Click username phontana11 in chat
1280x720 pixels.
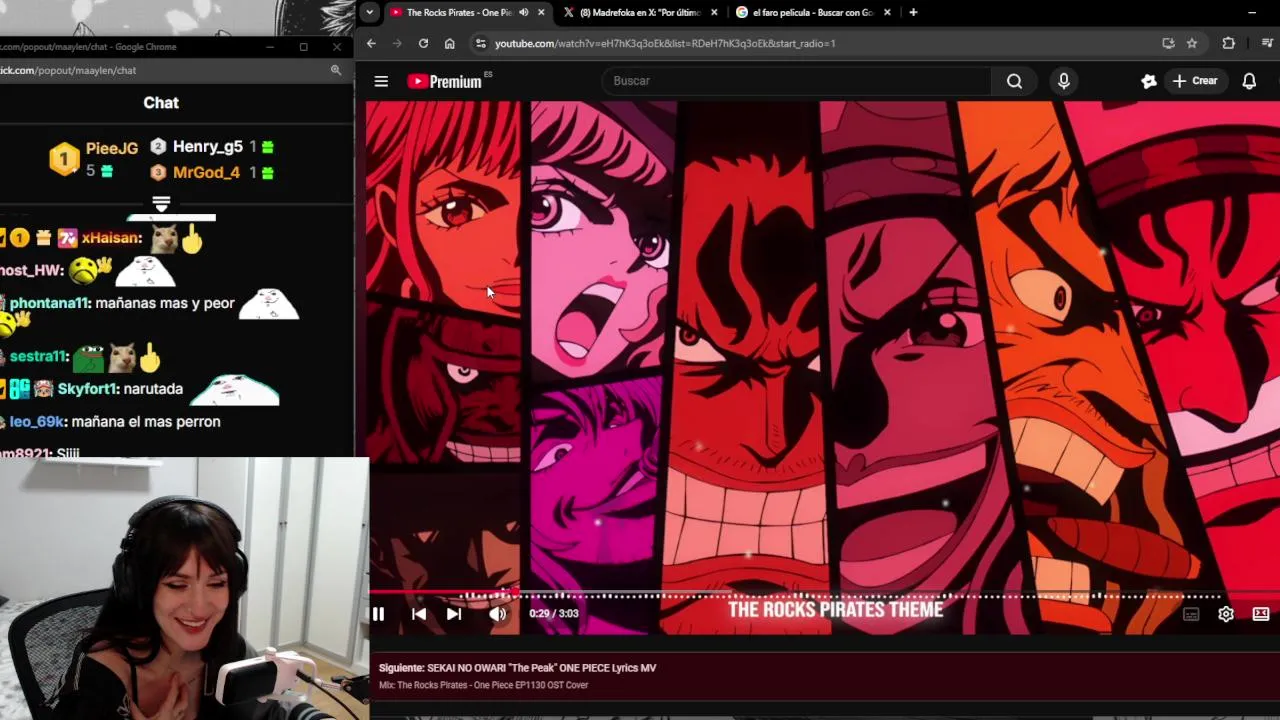(x=50, y=303)
